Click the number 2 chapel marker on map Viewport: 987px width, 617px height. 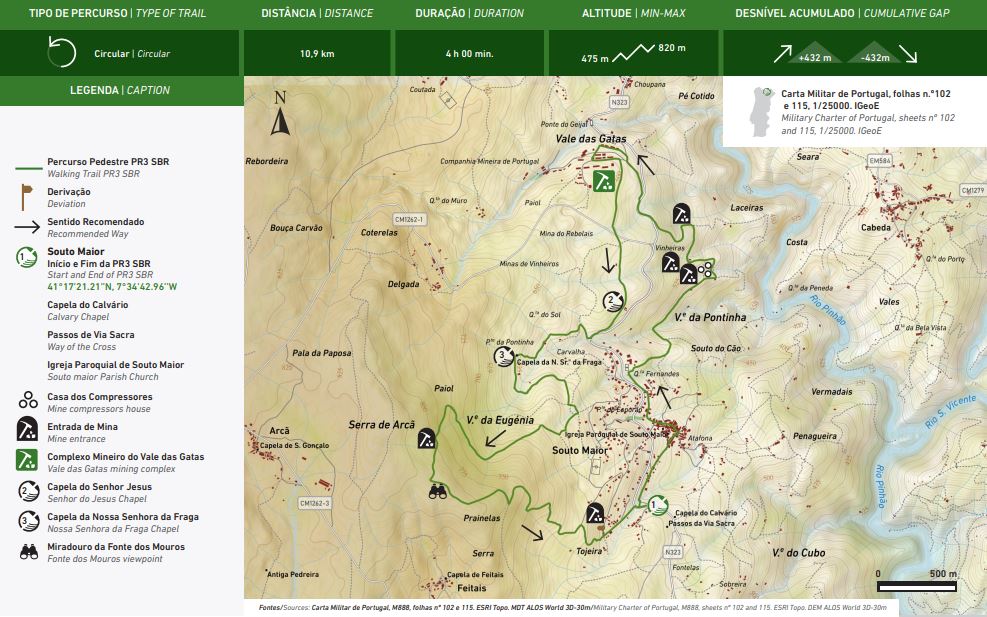coord(612,300)
